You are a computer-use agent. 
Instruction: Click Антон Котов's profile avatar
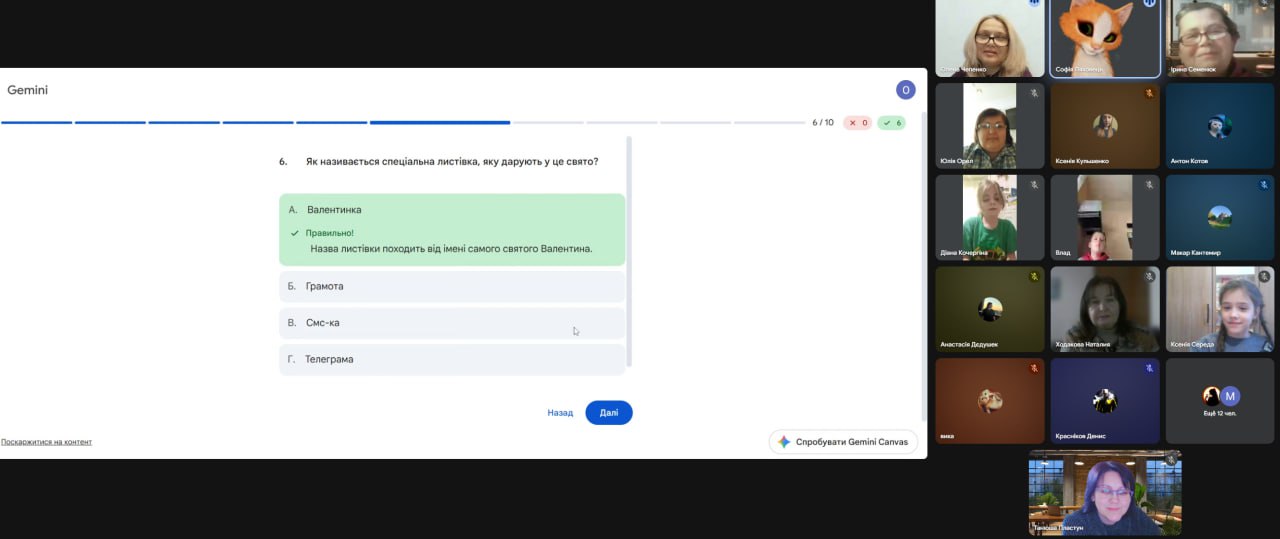(1219, 126)
